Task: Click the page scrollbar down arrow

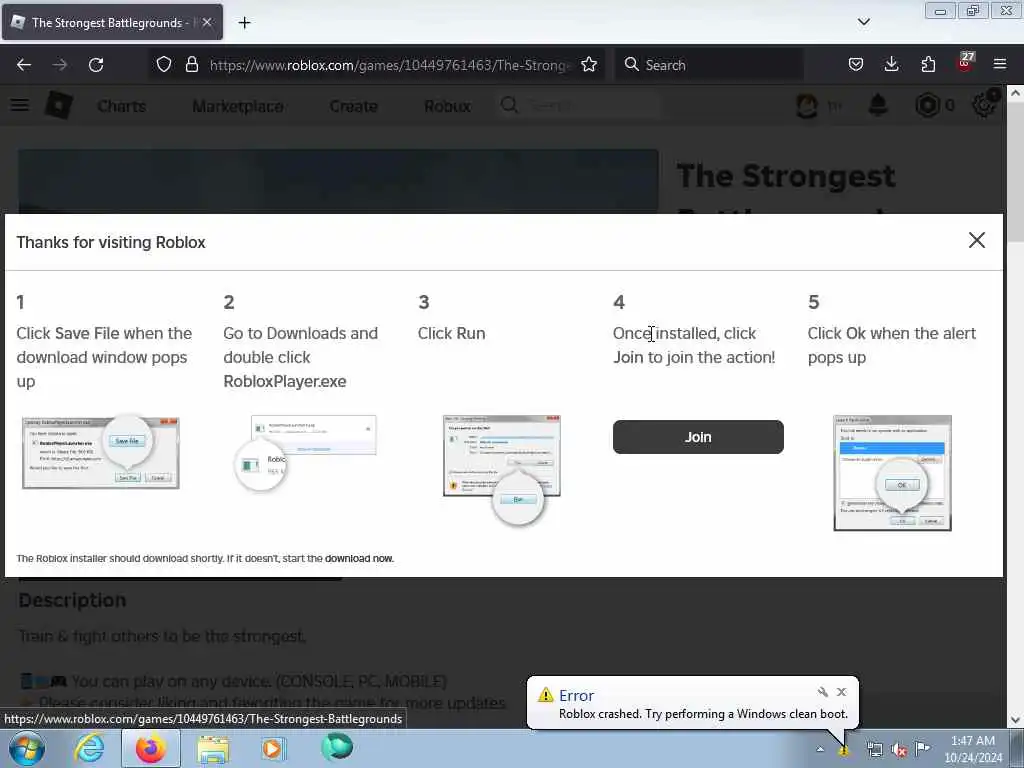Action: pyautogui.click(x=1015, y=720)
